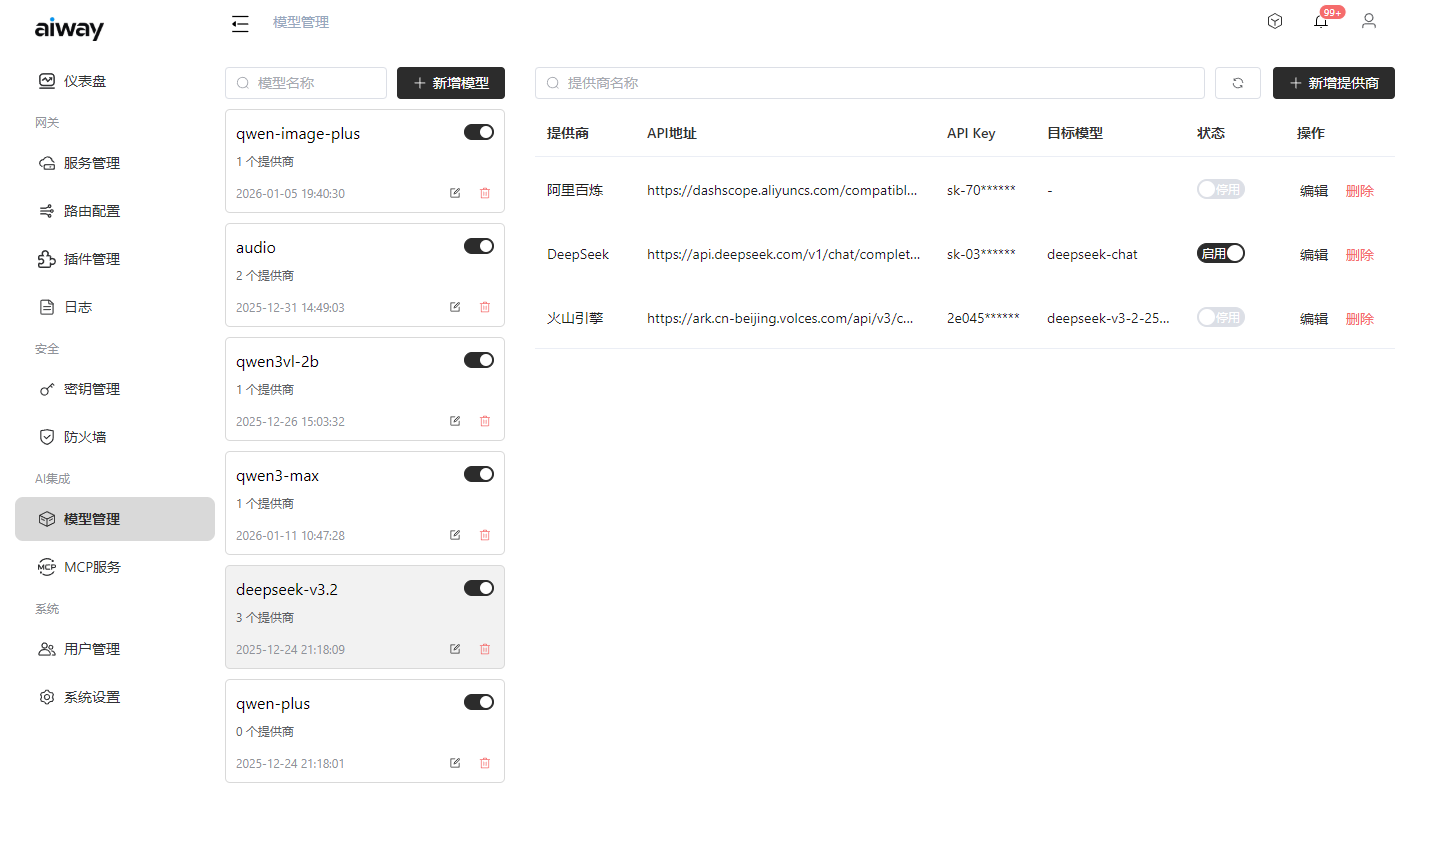The image size is (1429, 841).
Task: Delete the audio model card
Action: pyautogui.click(x=485, y=307)
